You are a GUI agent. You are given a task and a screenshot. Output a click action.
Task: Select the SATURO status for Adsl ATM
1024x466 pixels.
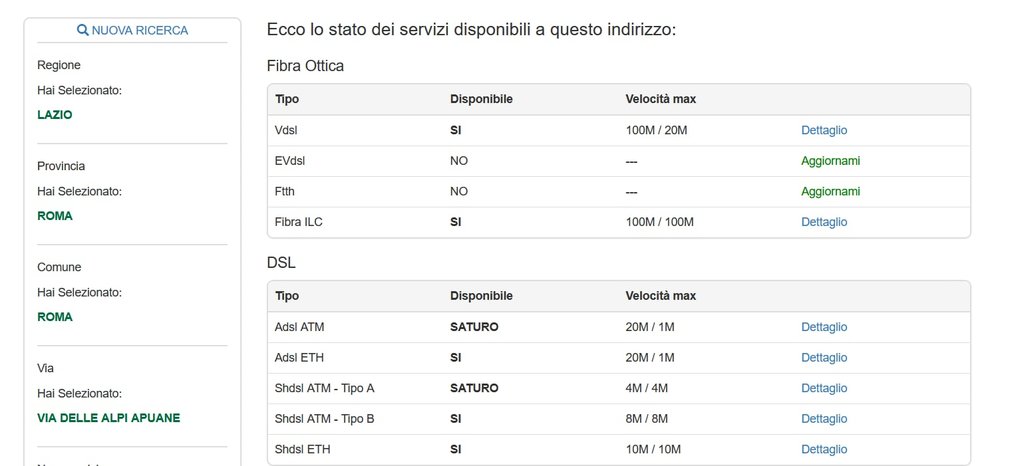(474, 327)
